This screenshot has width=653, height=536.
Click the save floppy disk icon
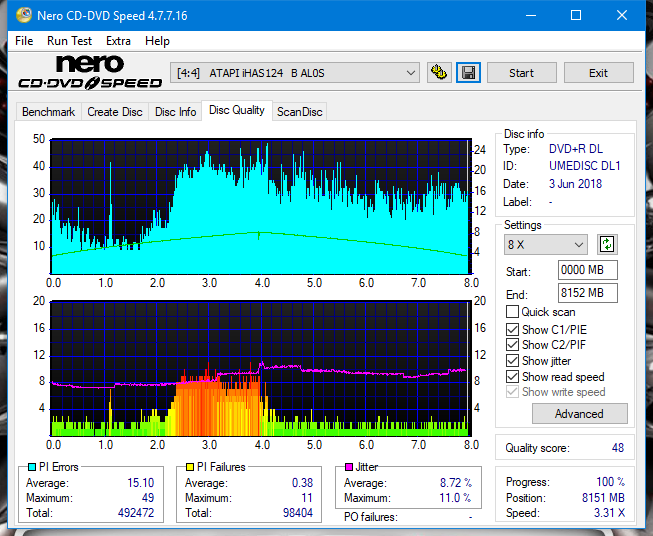click(x=469, y=73)
